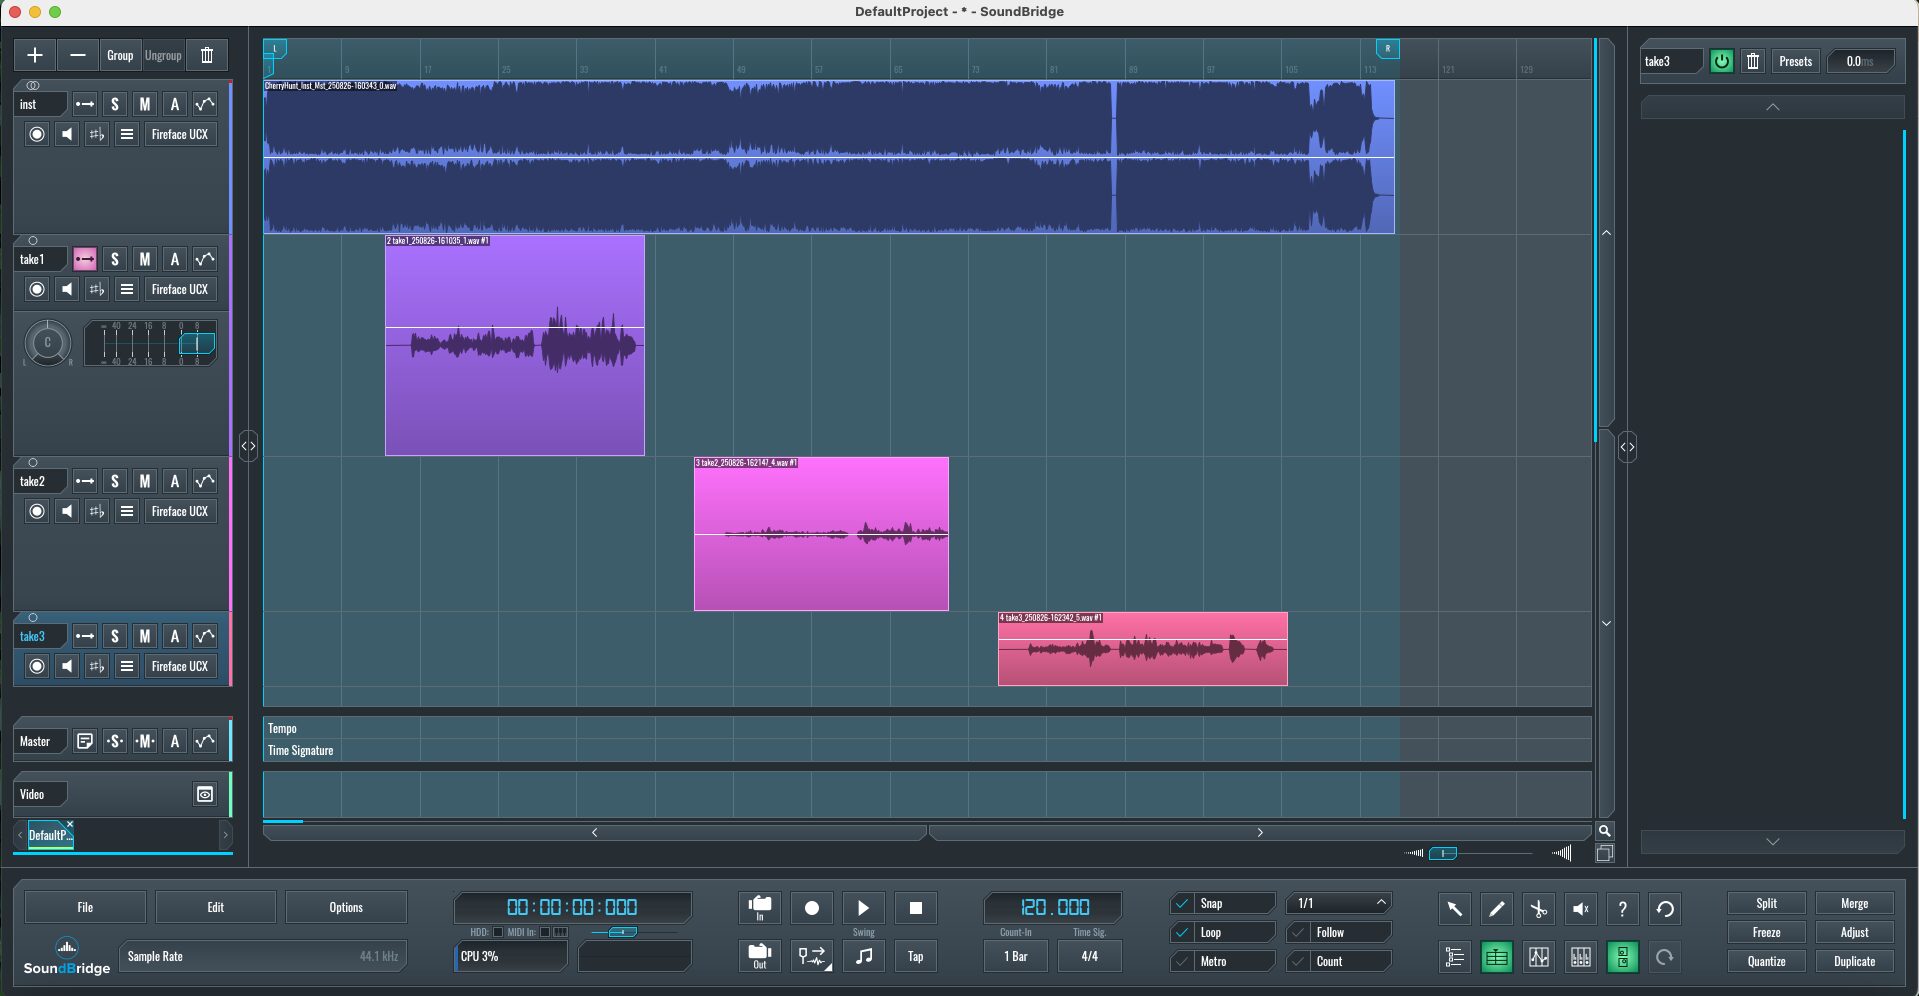
Task: Click the Master track note icon
Action: 85,741
